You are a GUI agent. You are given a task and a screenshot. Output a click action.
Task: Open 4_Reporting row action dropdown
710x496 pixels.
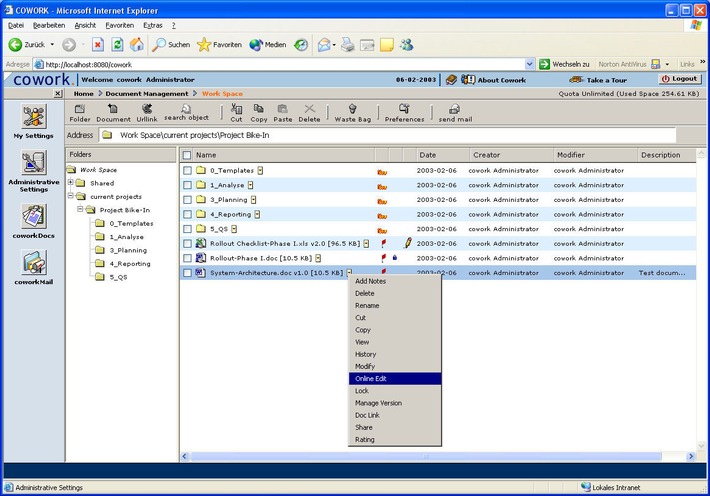point(257,214)
